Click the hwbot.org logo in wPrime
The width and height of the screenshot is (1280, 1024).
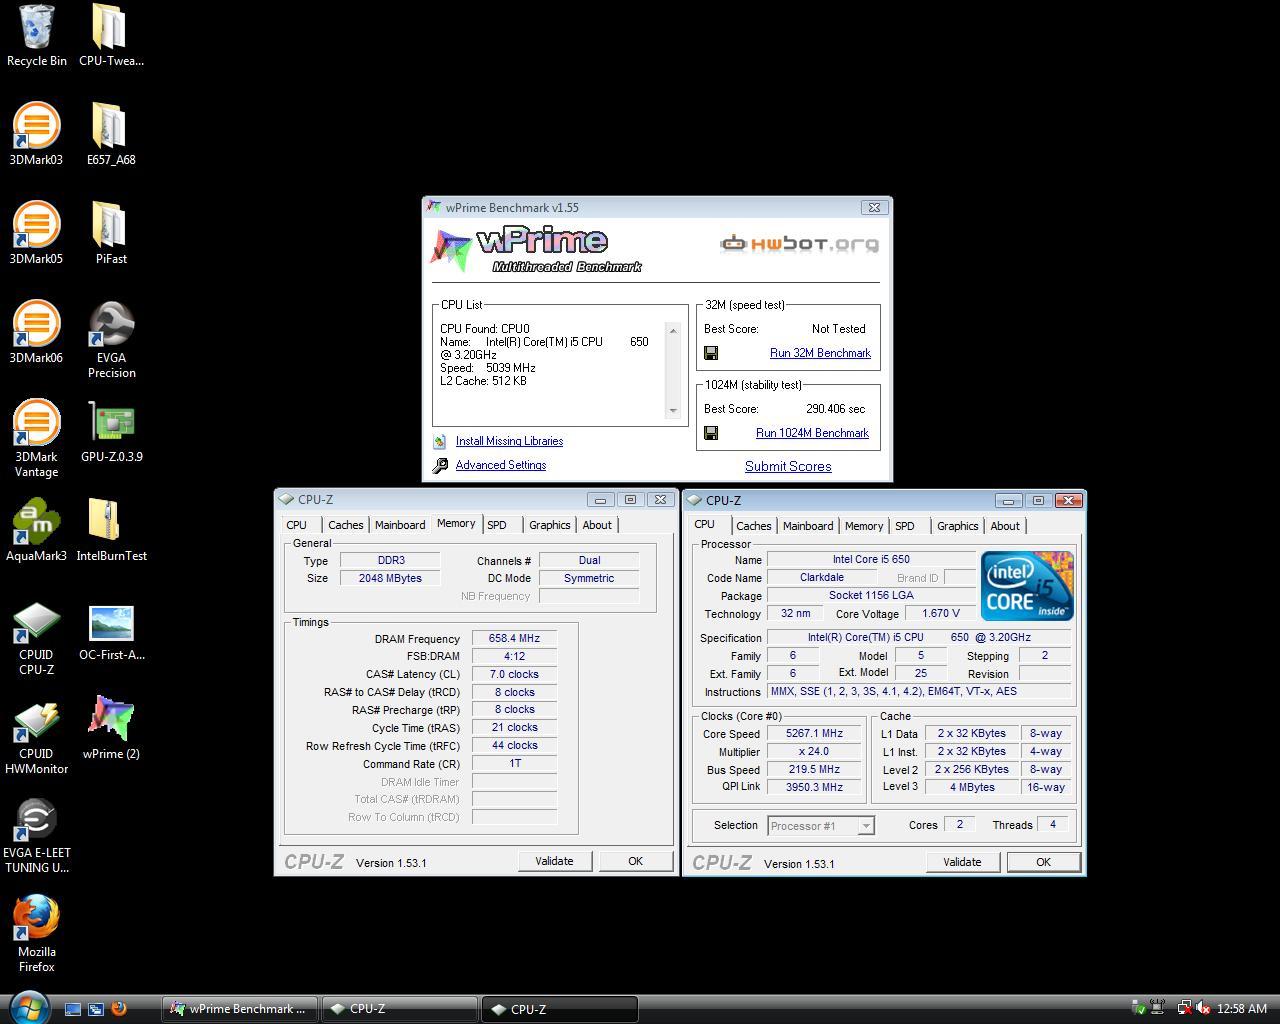(800, 244)
